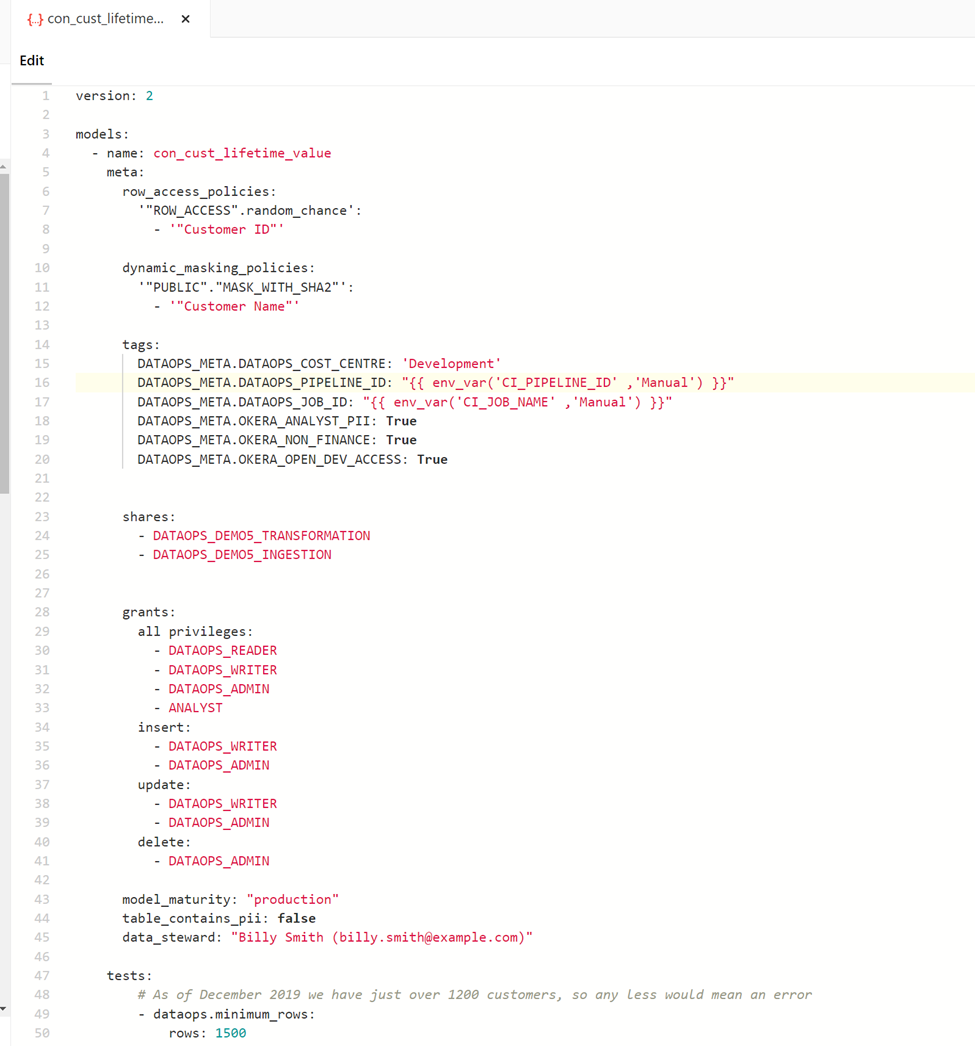This screenshot has width=975, height=1046.
Task: Click 'table_contains_pii: false' line
Action: pyautogui.click(x=219, y=919)
